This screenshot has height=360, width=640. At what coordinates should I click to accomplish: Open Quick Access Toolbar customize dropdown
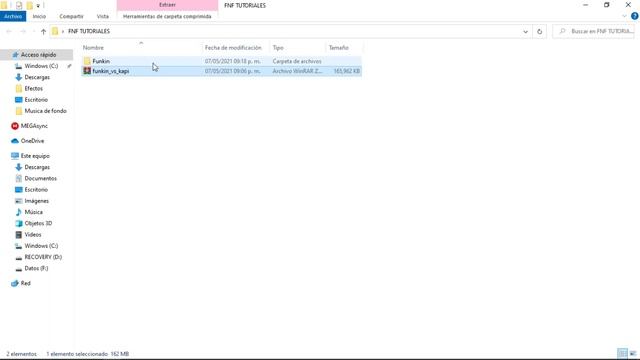pos(38,5)
